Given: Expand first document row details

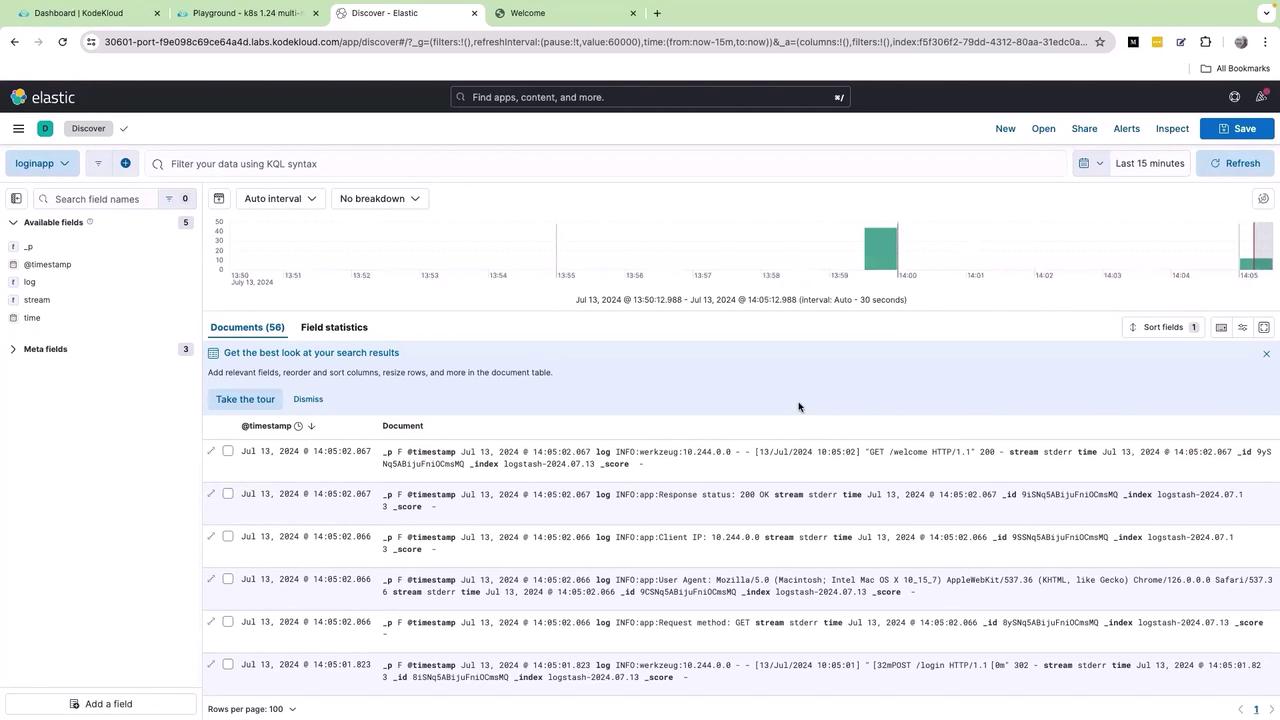Looking at the screenshot, I should [211, 451].
